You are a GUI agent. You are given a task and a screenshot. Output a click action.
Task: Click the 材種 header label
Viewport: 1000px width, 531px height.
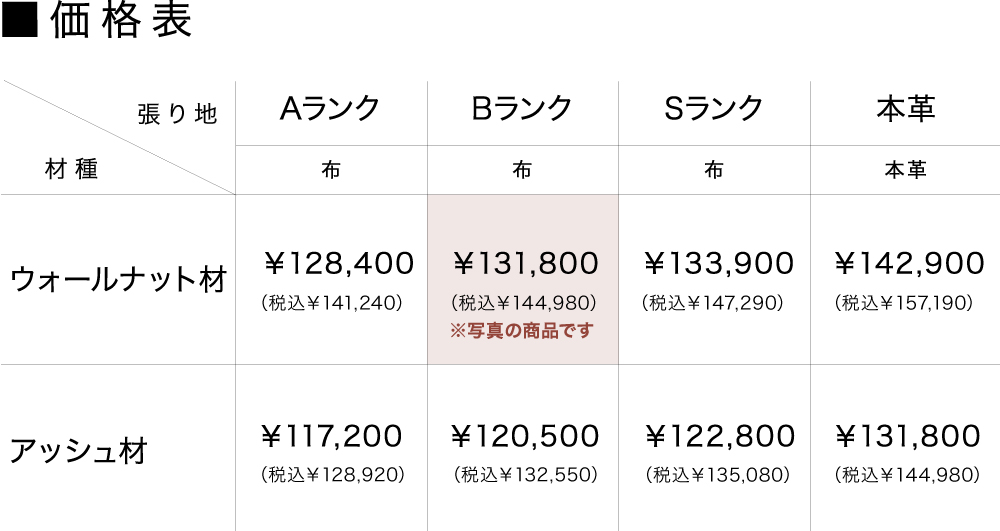click(x=72, y=169)
